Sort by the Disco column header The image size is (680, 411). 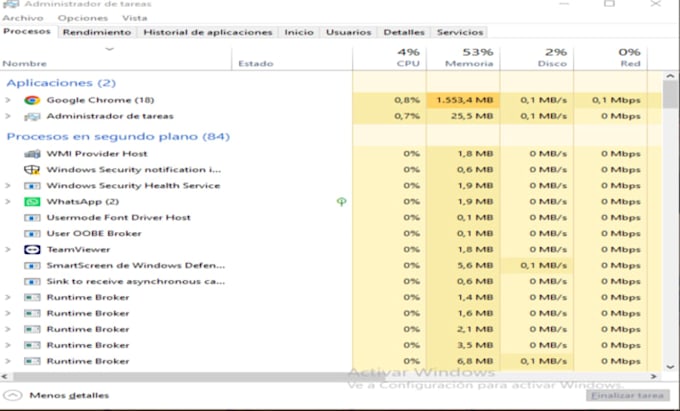point(536,59)
